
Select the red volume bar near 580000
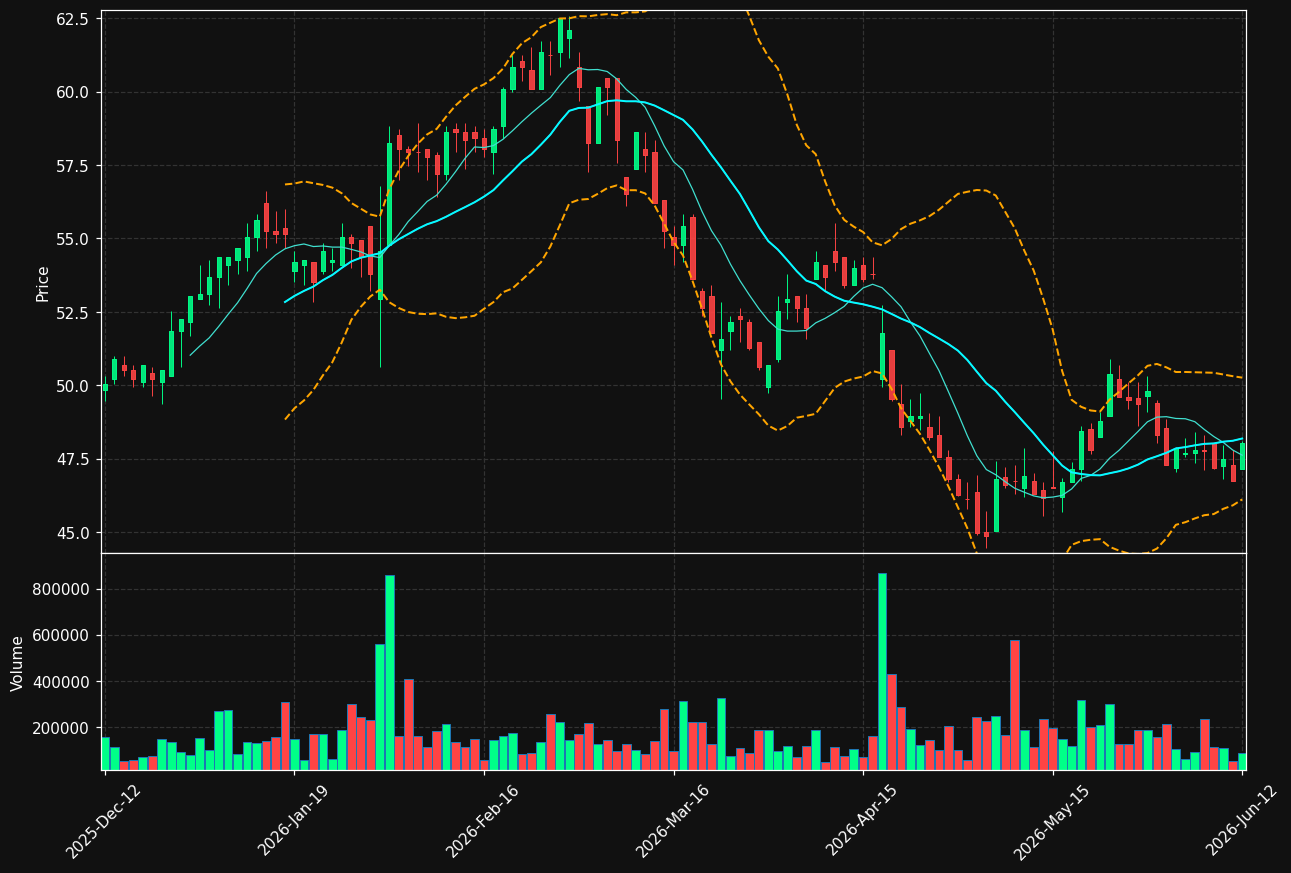click(x=1015, y=705)
